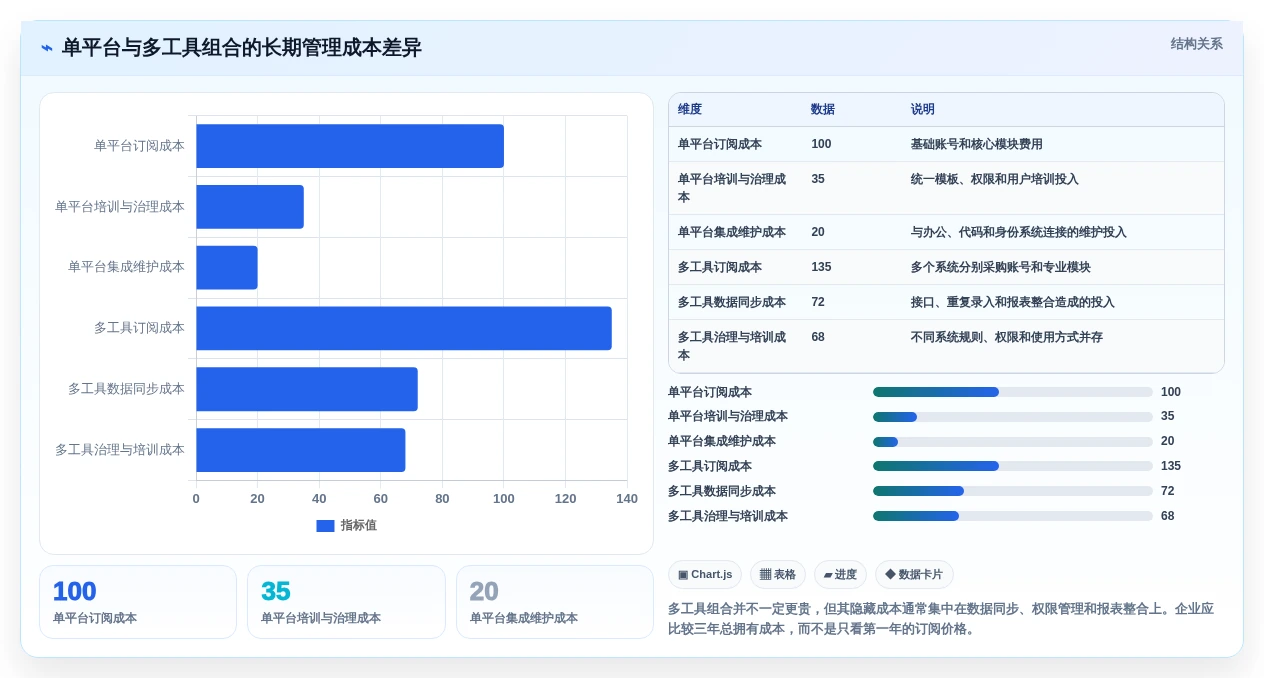
Task: Click the 单平台集成维护成本 progress bar
Action: (x=1013, y=442)
